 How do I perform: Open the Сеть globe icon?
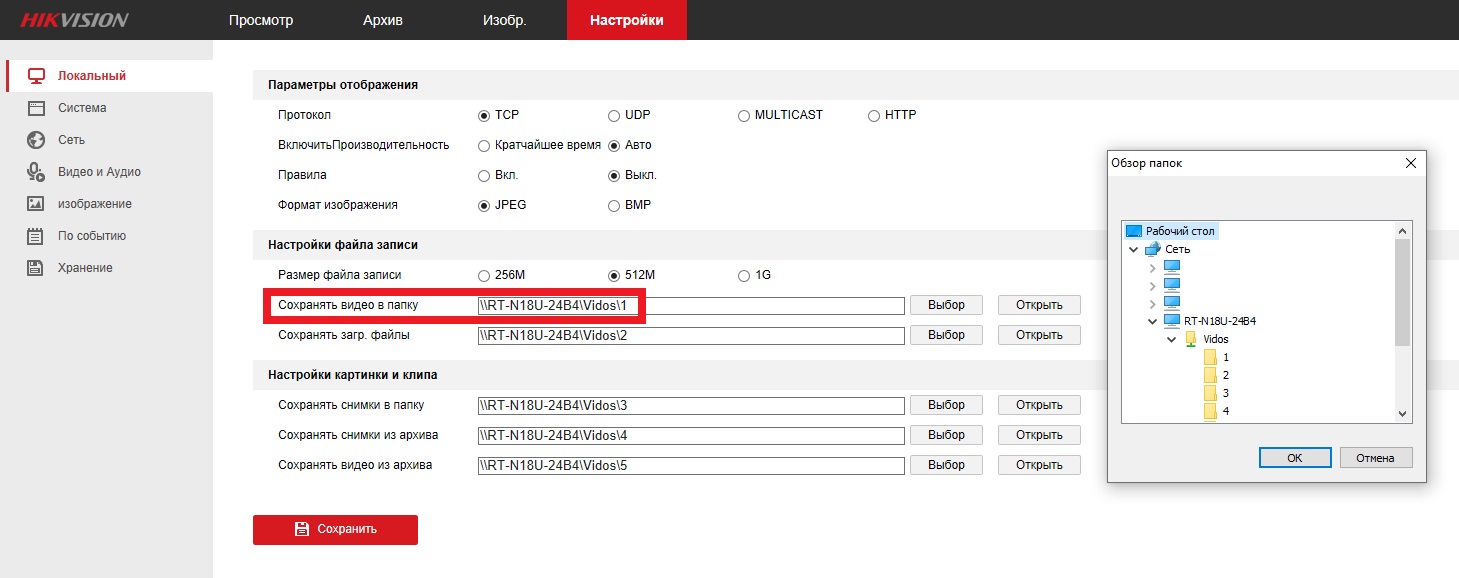[36, 140]
